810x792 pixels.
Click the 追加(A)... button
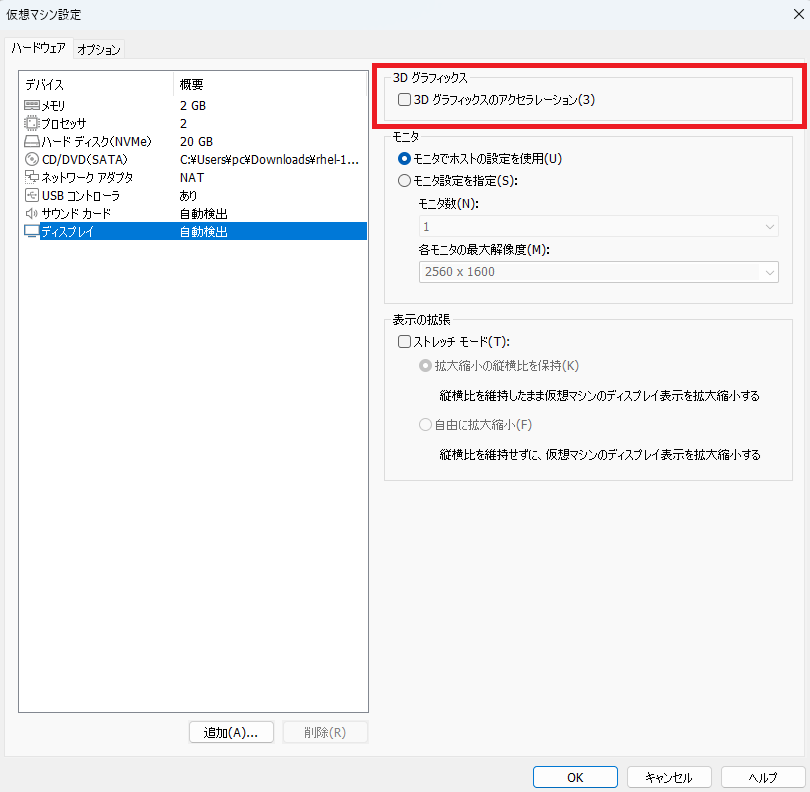(x=231, y=732)
